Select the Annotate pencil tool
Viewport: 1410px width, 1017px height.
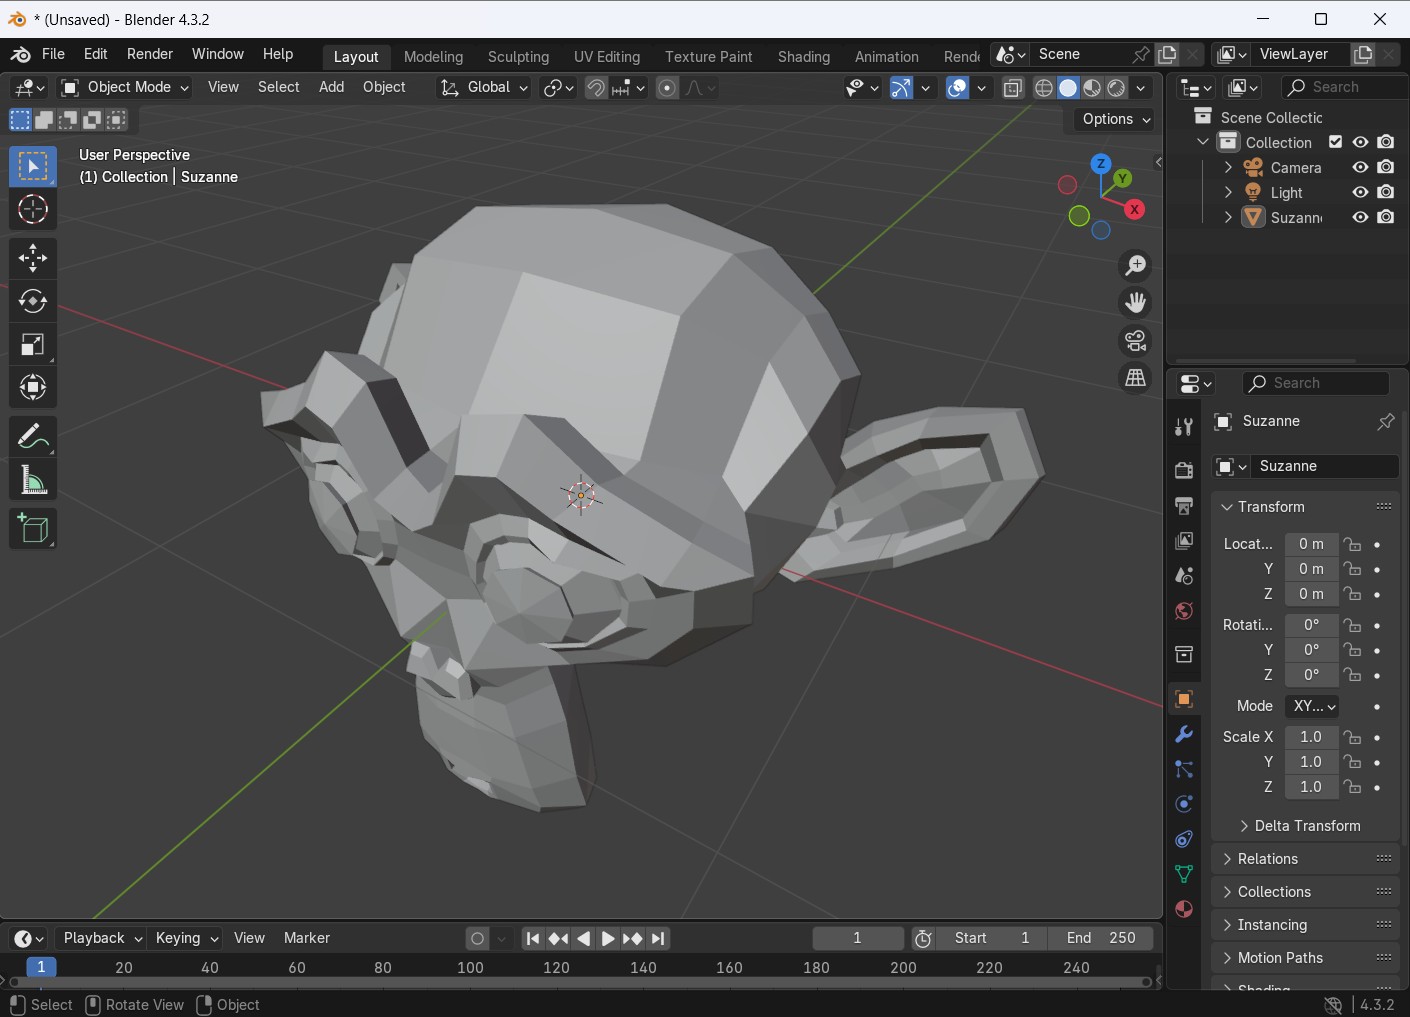coord(33,437)
